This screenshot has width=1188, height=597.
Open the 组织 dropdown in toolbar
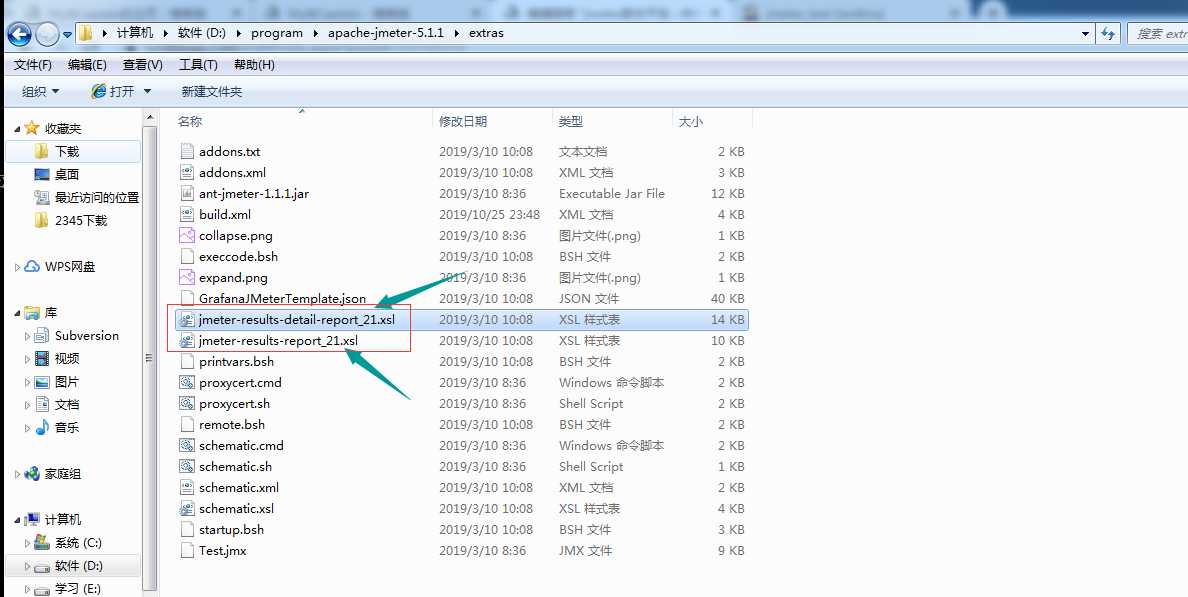click(41, 92)
